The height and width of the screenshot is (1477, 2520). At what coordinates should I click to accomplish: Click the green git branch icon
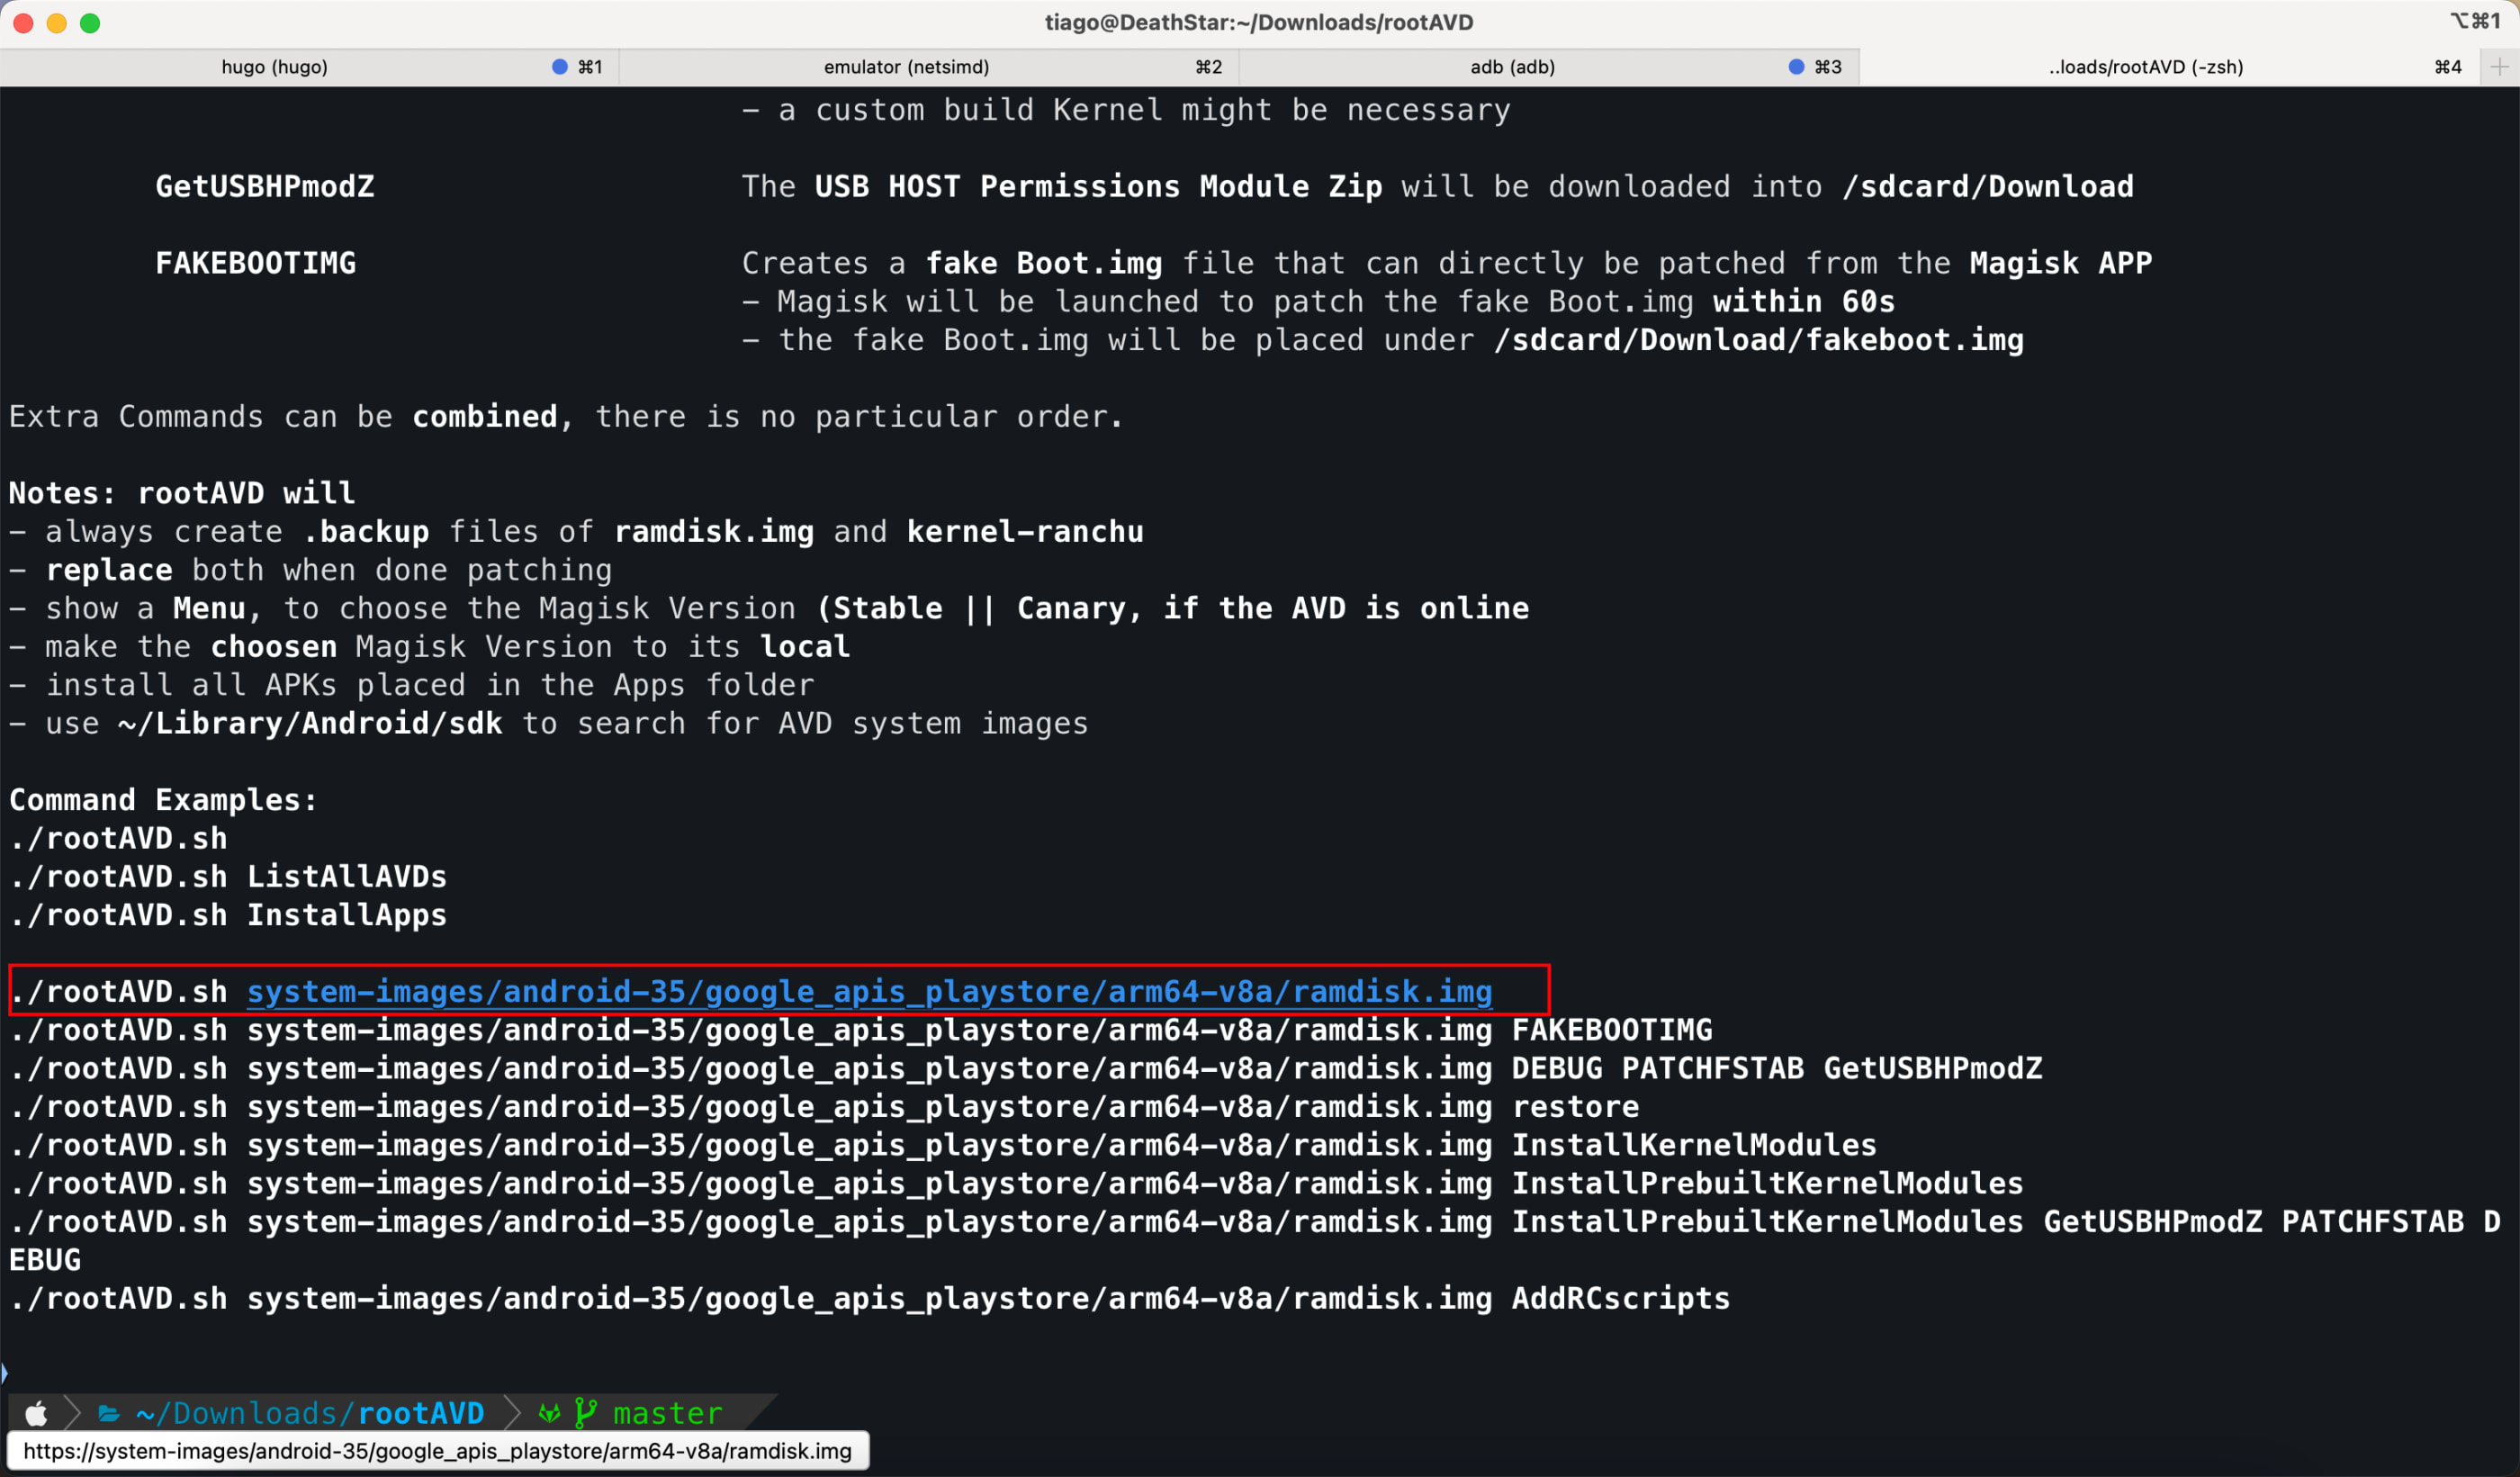click(x=586, y=1413)
